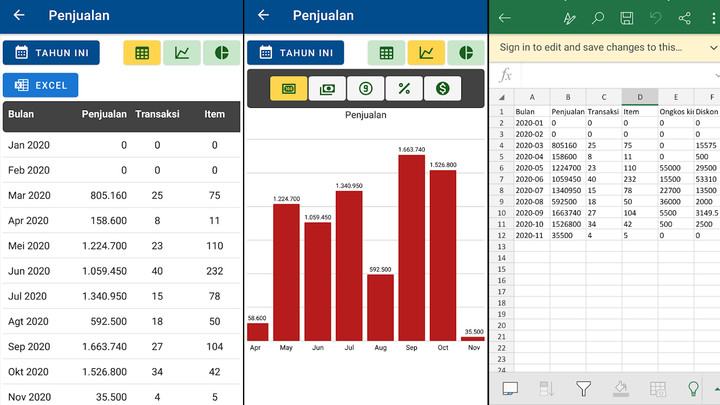Select the dollar profit metric icon

[443, 89]
